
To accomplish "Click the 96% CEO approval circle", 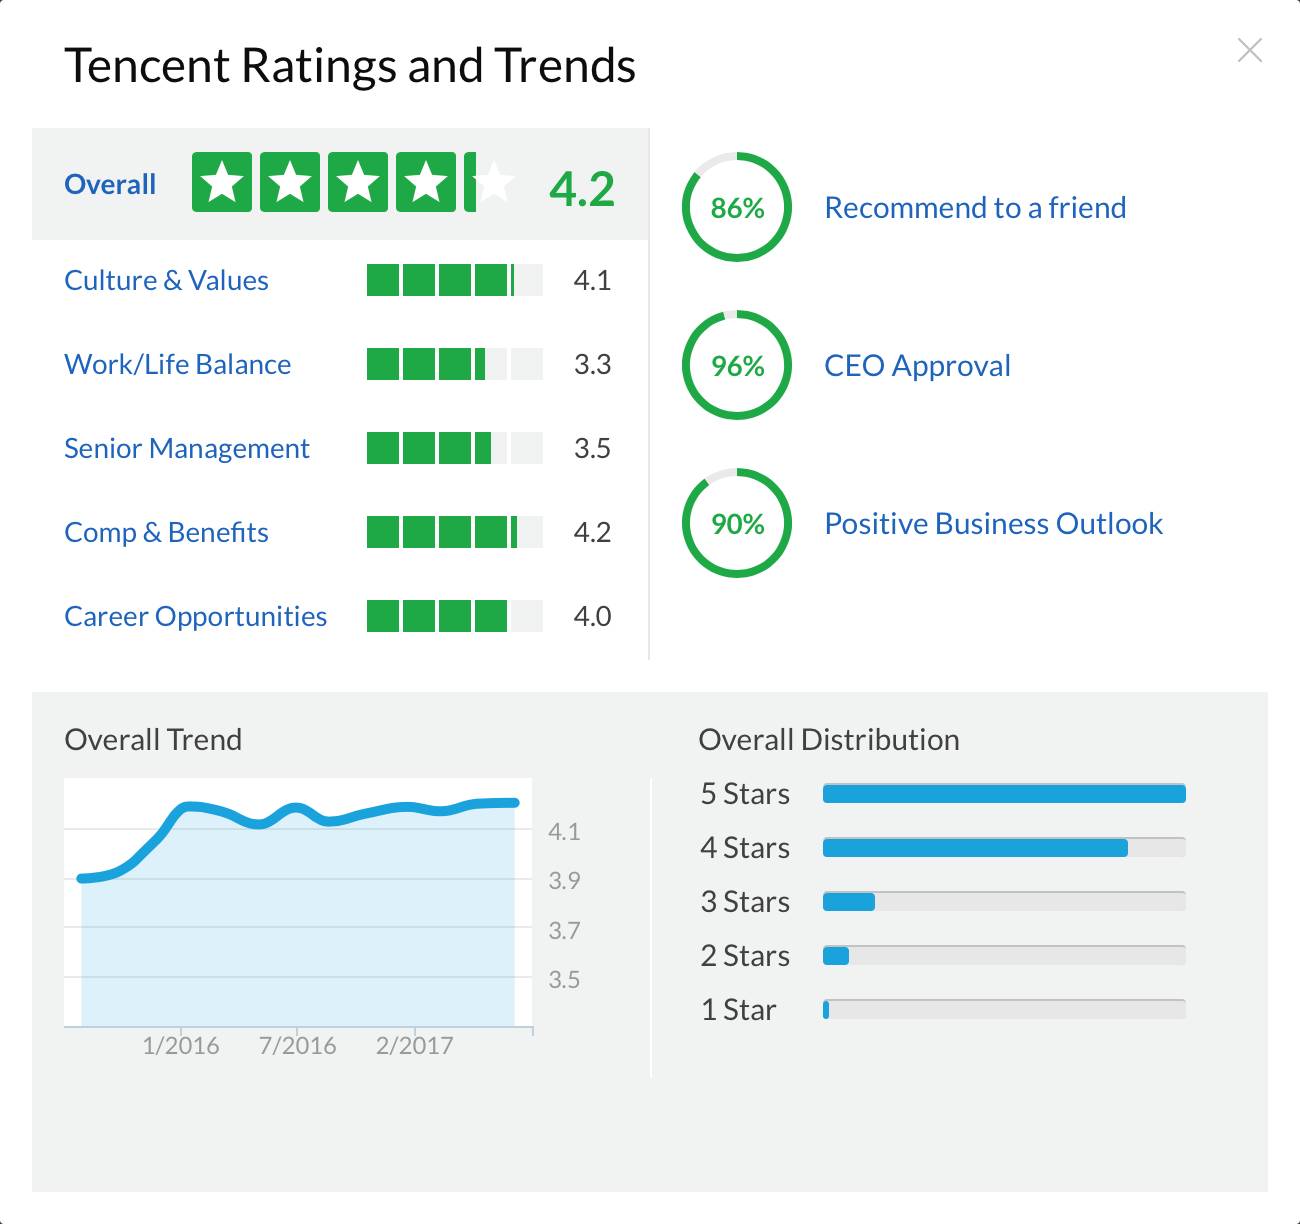I will pyautogui.click(x=737, y=365).
